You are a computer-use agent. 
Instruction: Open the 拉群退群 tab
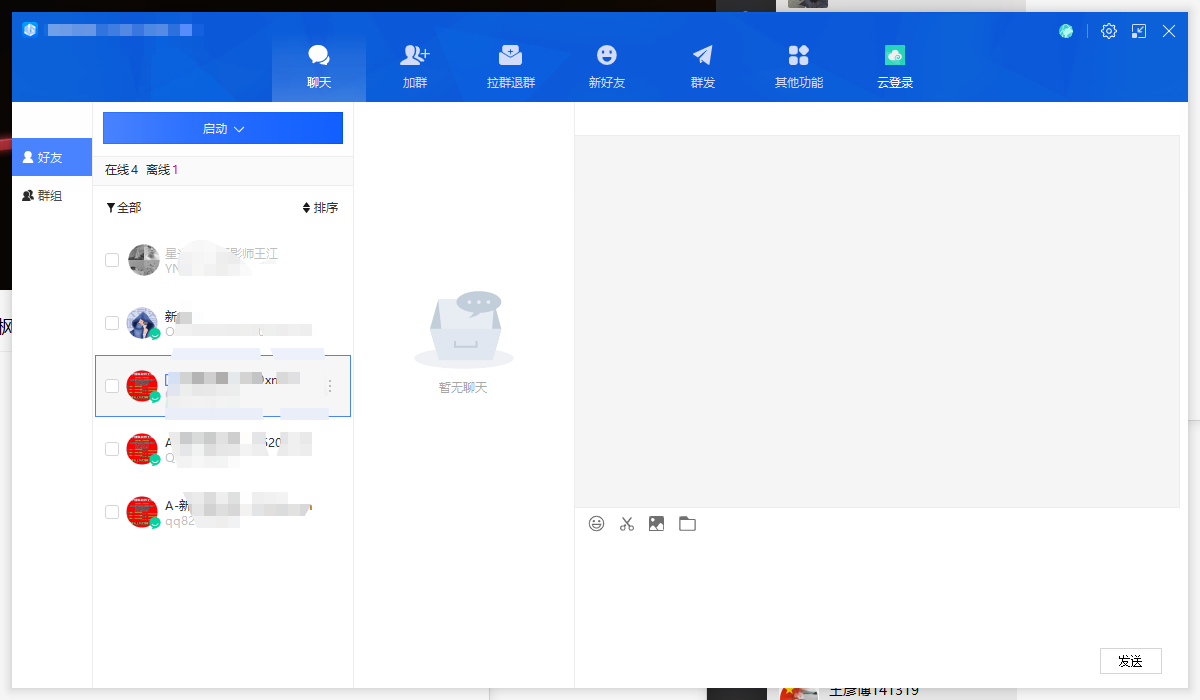pos(511,67)
